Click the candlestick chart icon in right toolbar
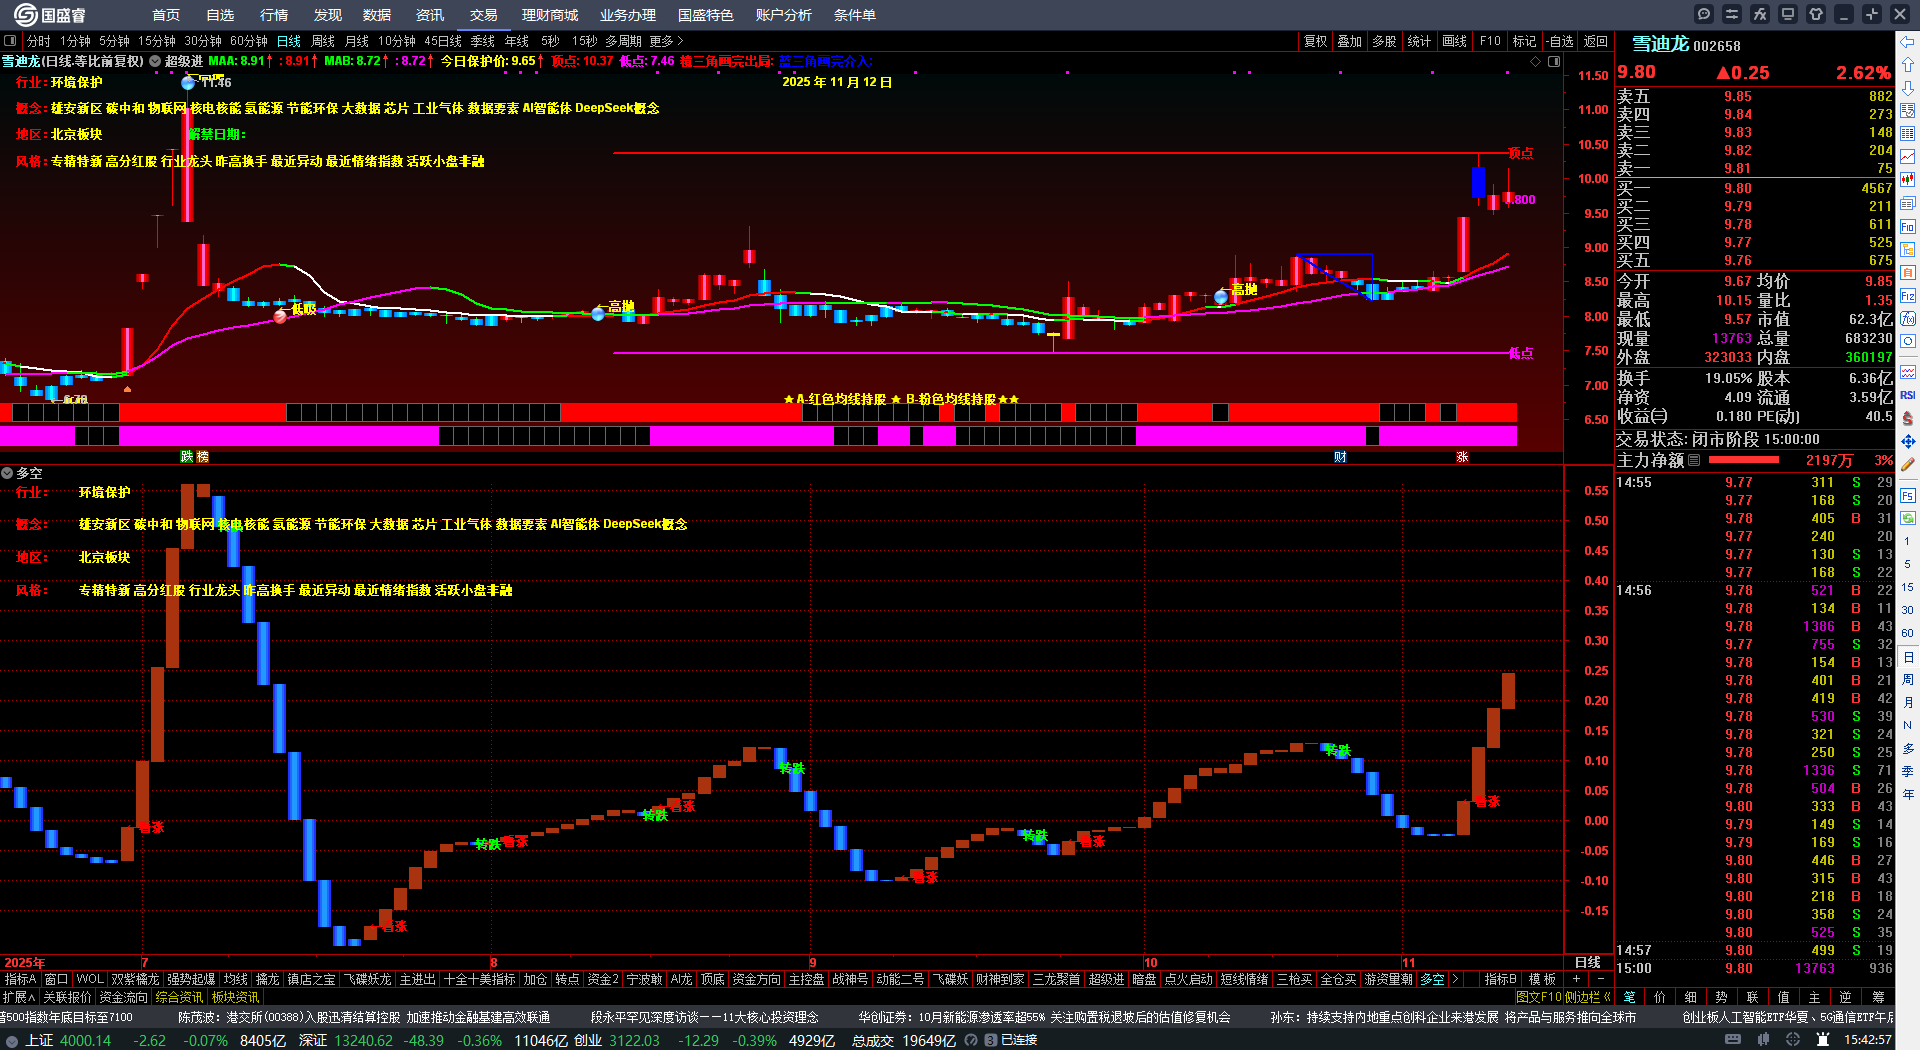 point(1908,179)
